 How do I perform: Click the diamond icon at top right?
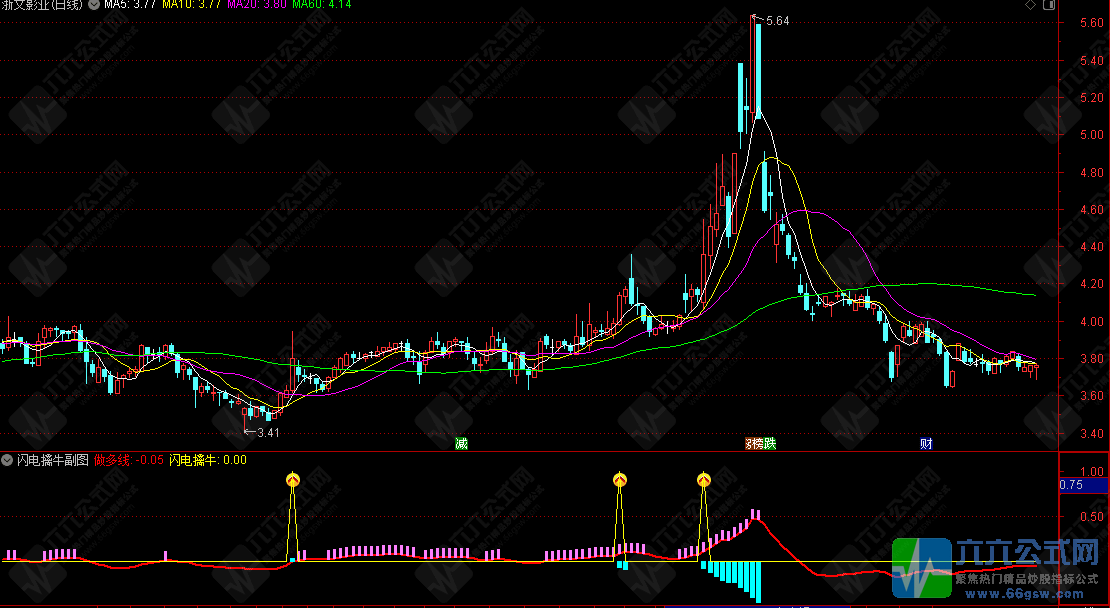point(1032,6)
